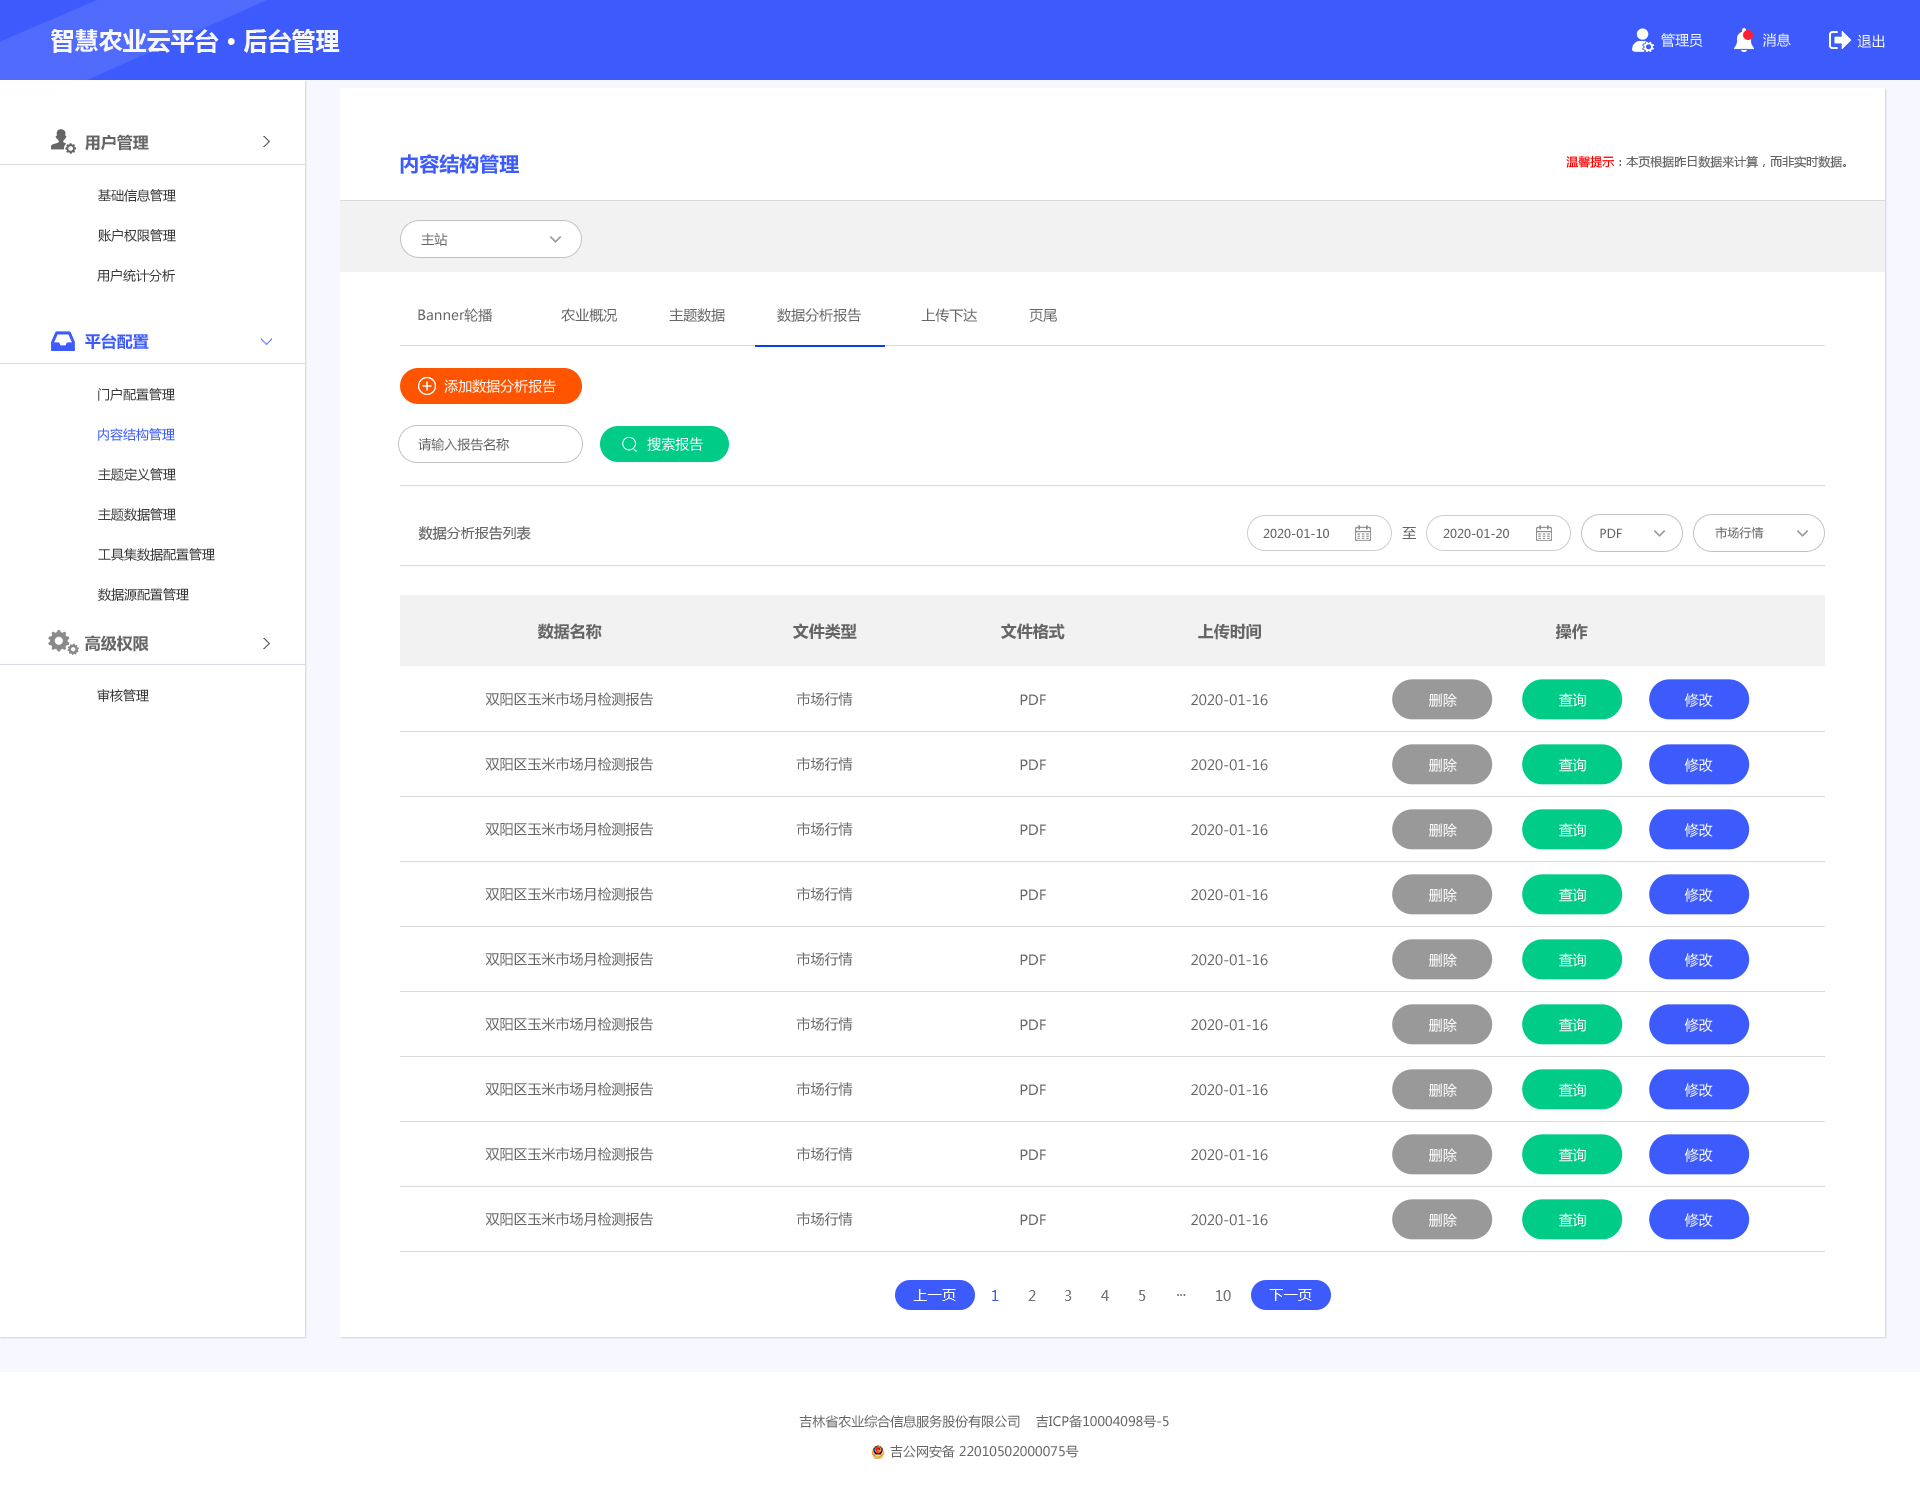Viewport: 1920px width, 1502px height.
Task: Open the start date calendar icon
Action: click(1363, 534)
